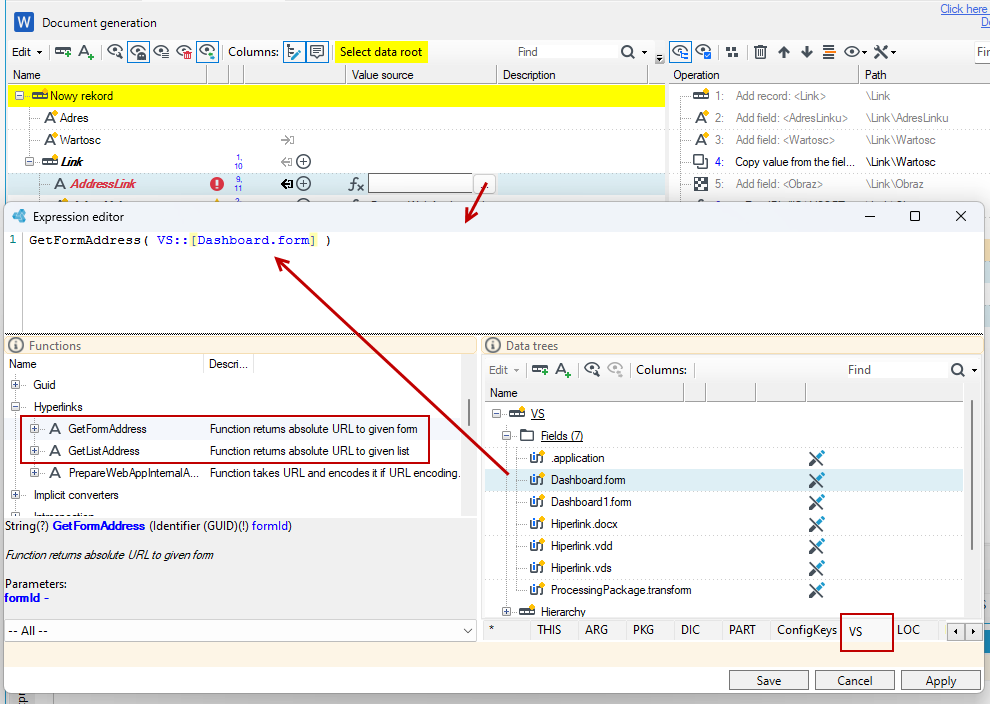
Task: Click the Cancel button
Action: coord(854,681)
